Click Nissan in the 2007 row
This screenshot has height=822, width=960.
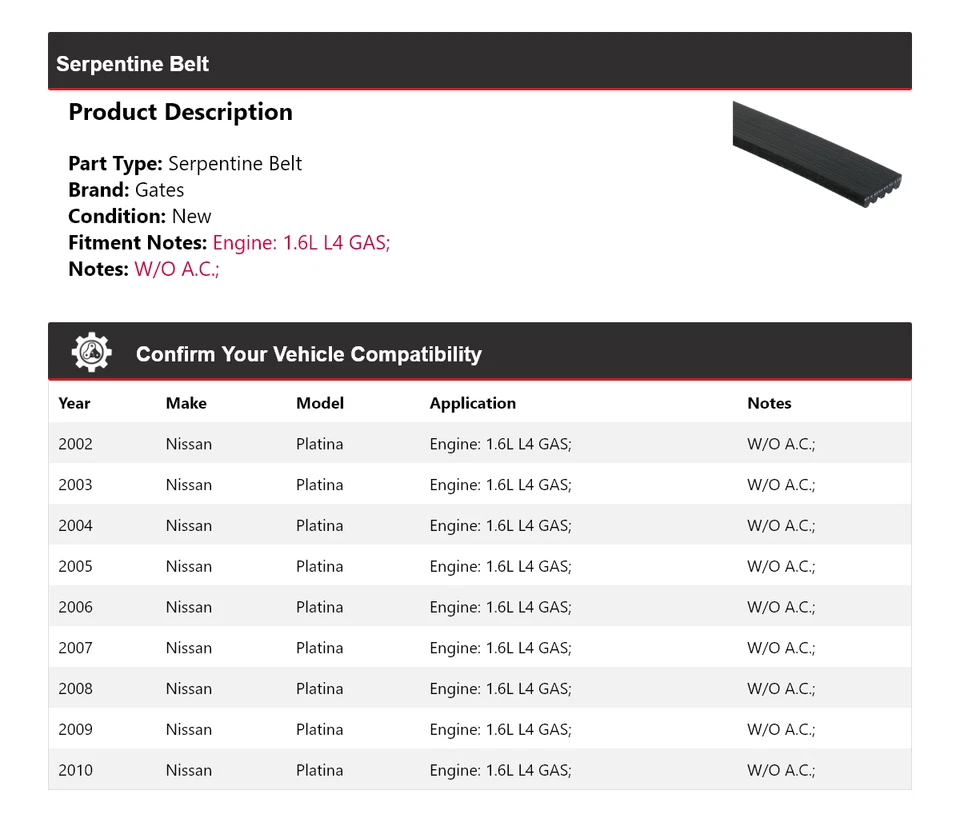189,648
